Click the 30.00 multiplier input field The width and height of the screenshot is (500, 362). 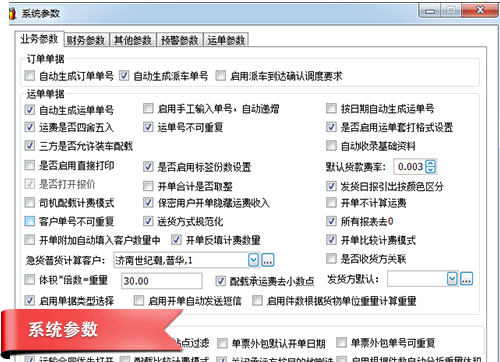click(x=162, y=281)
